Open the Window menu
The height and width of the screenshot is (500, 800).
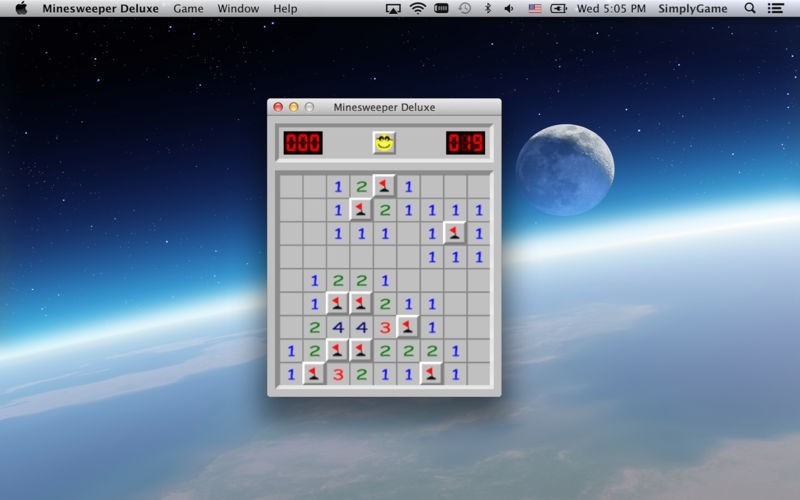pos(238,8)
